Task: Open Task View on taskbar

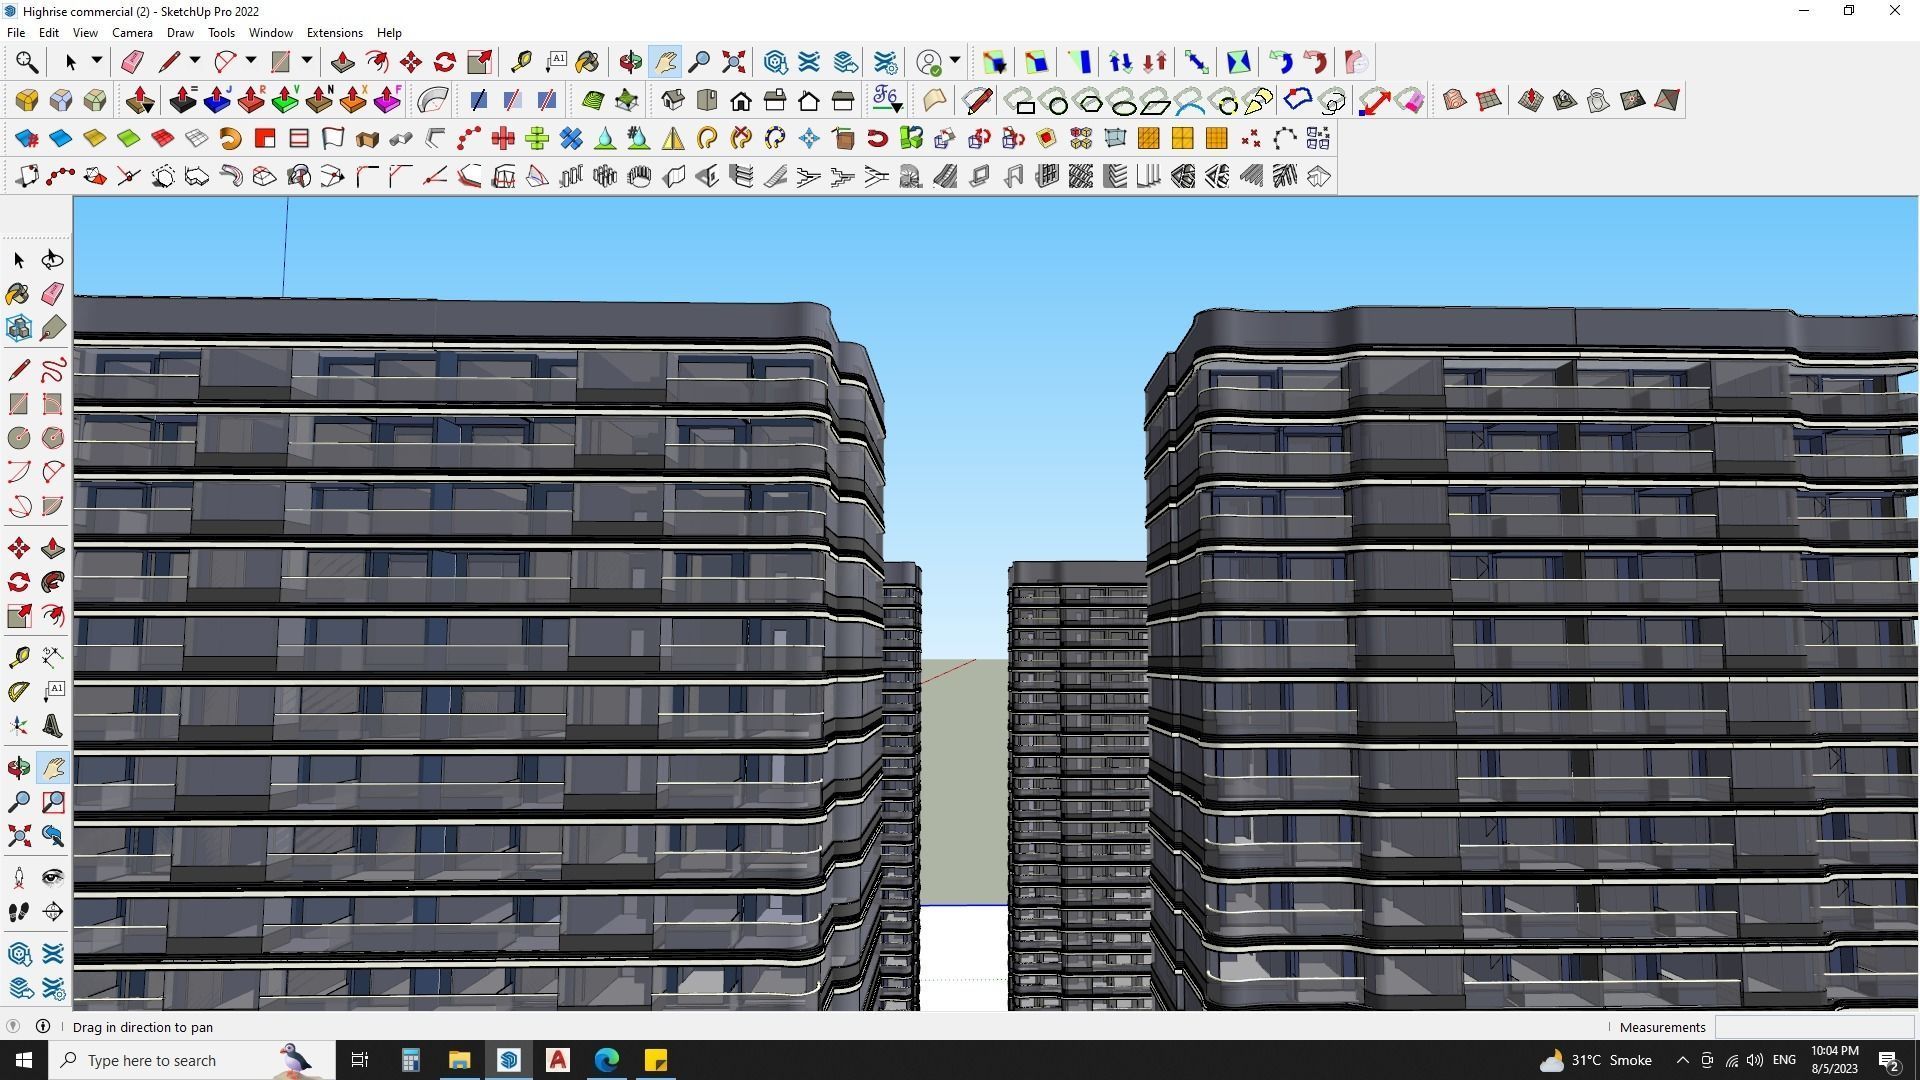Action: coord(360,1060)
